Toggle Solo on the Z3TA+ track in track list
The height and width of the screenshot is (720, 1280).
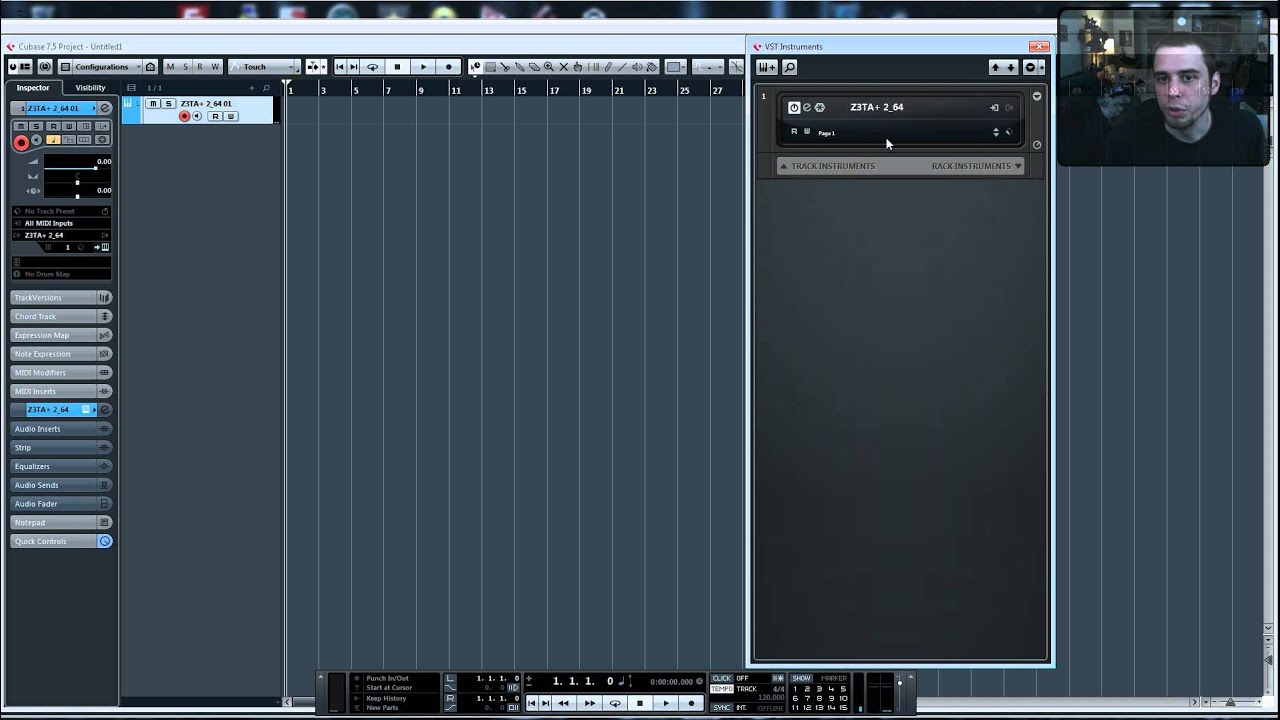[x=168, y=104]
